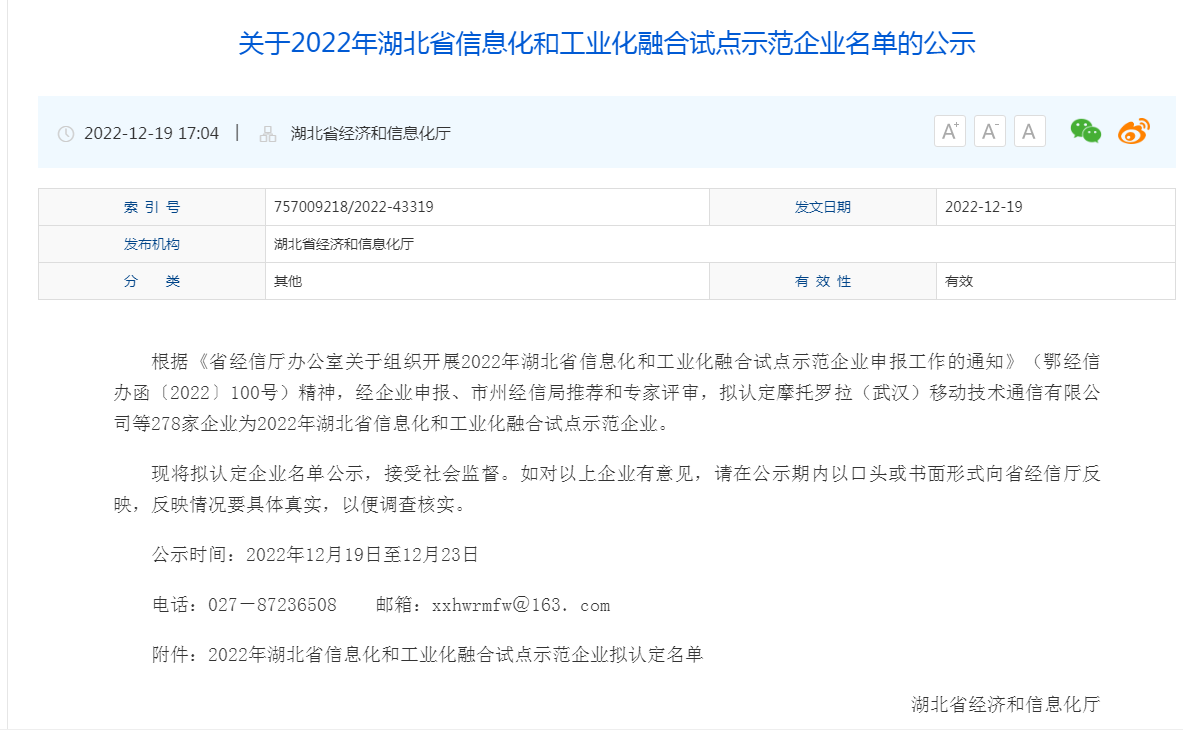Click the clock icon beside the publish date
This screenshot has width=1183, height=733.
pyautogui.click(x=64, y=132)
